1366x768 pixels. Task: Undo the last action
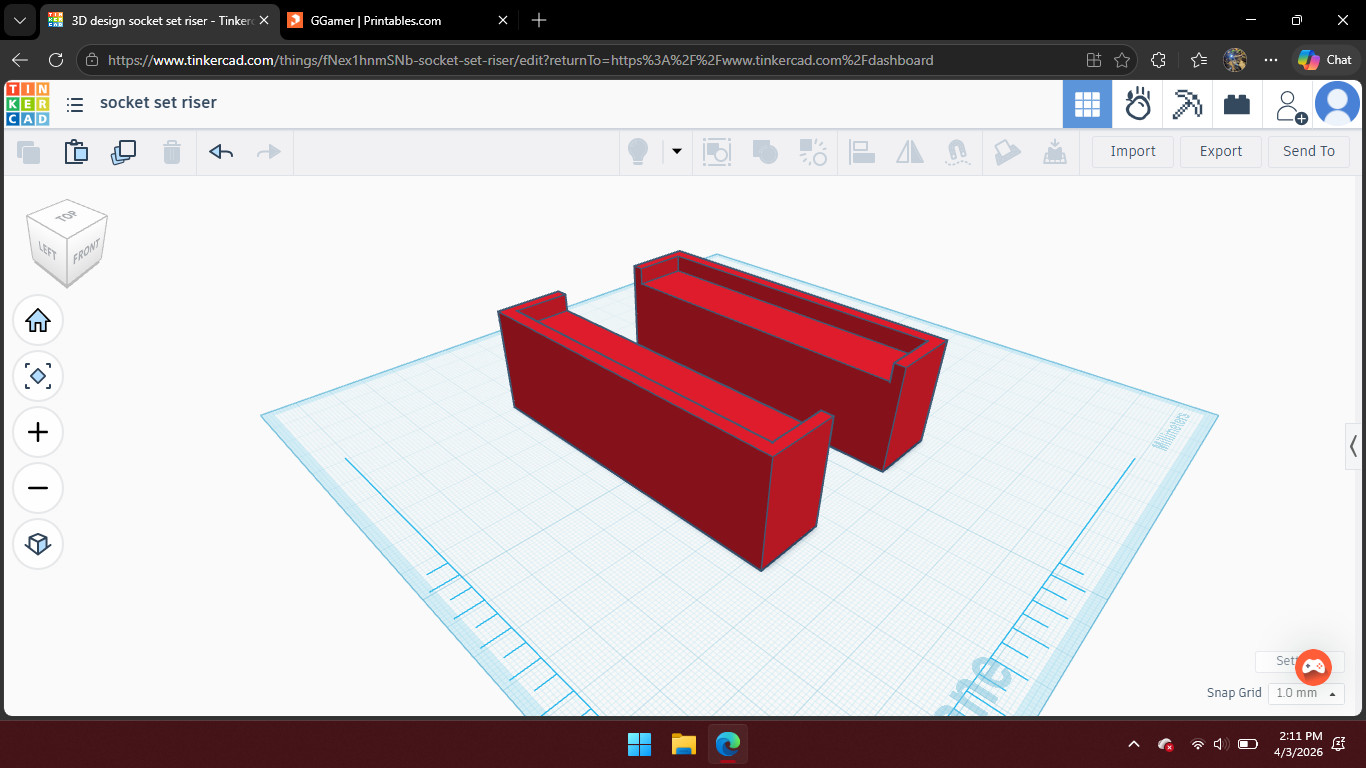(220, 152)
